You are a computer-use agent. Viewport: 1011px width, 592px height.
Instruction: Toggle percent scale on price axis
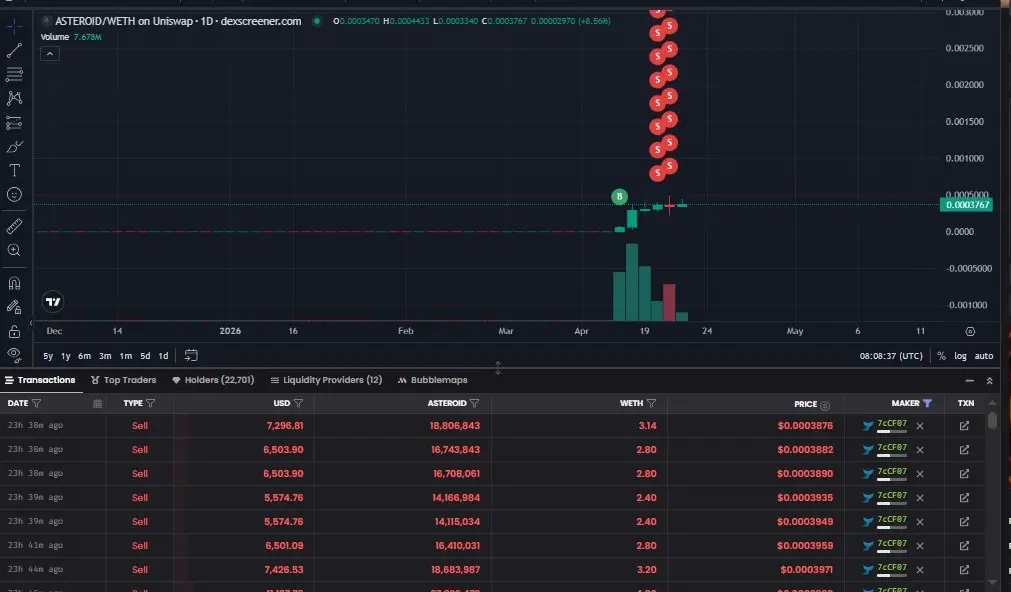941,356
